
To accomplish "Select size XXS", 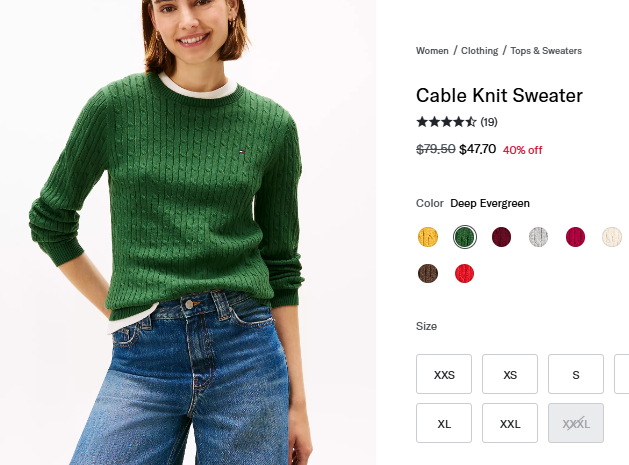I will click(x=444, y=375).
